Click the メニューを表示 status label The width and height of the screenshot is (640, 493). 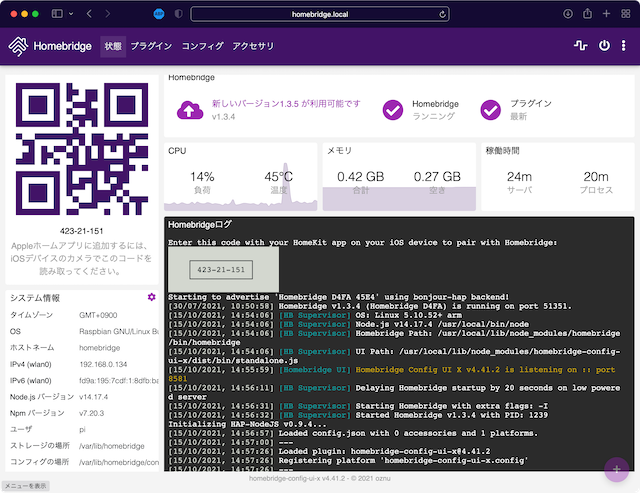25,486
